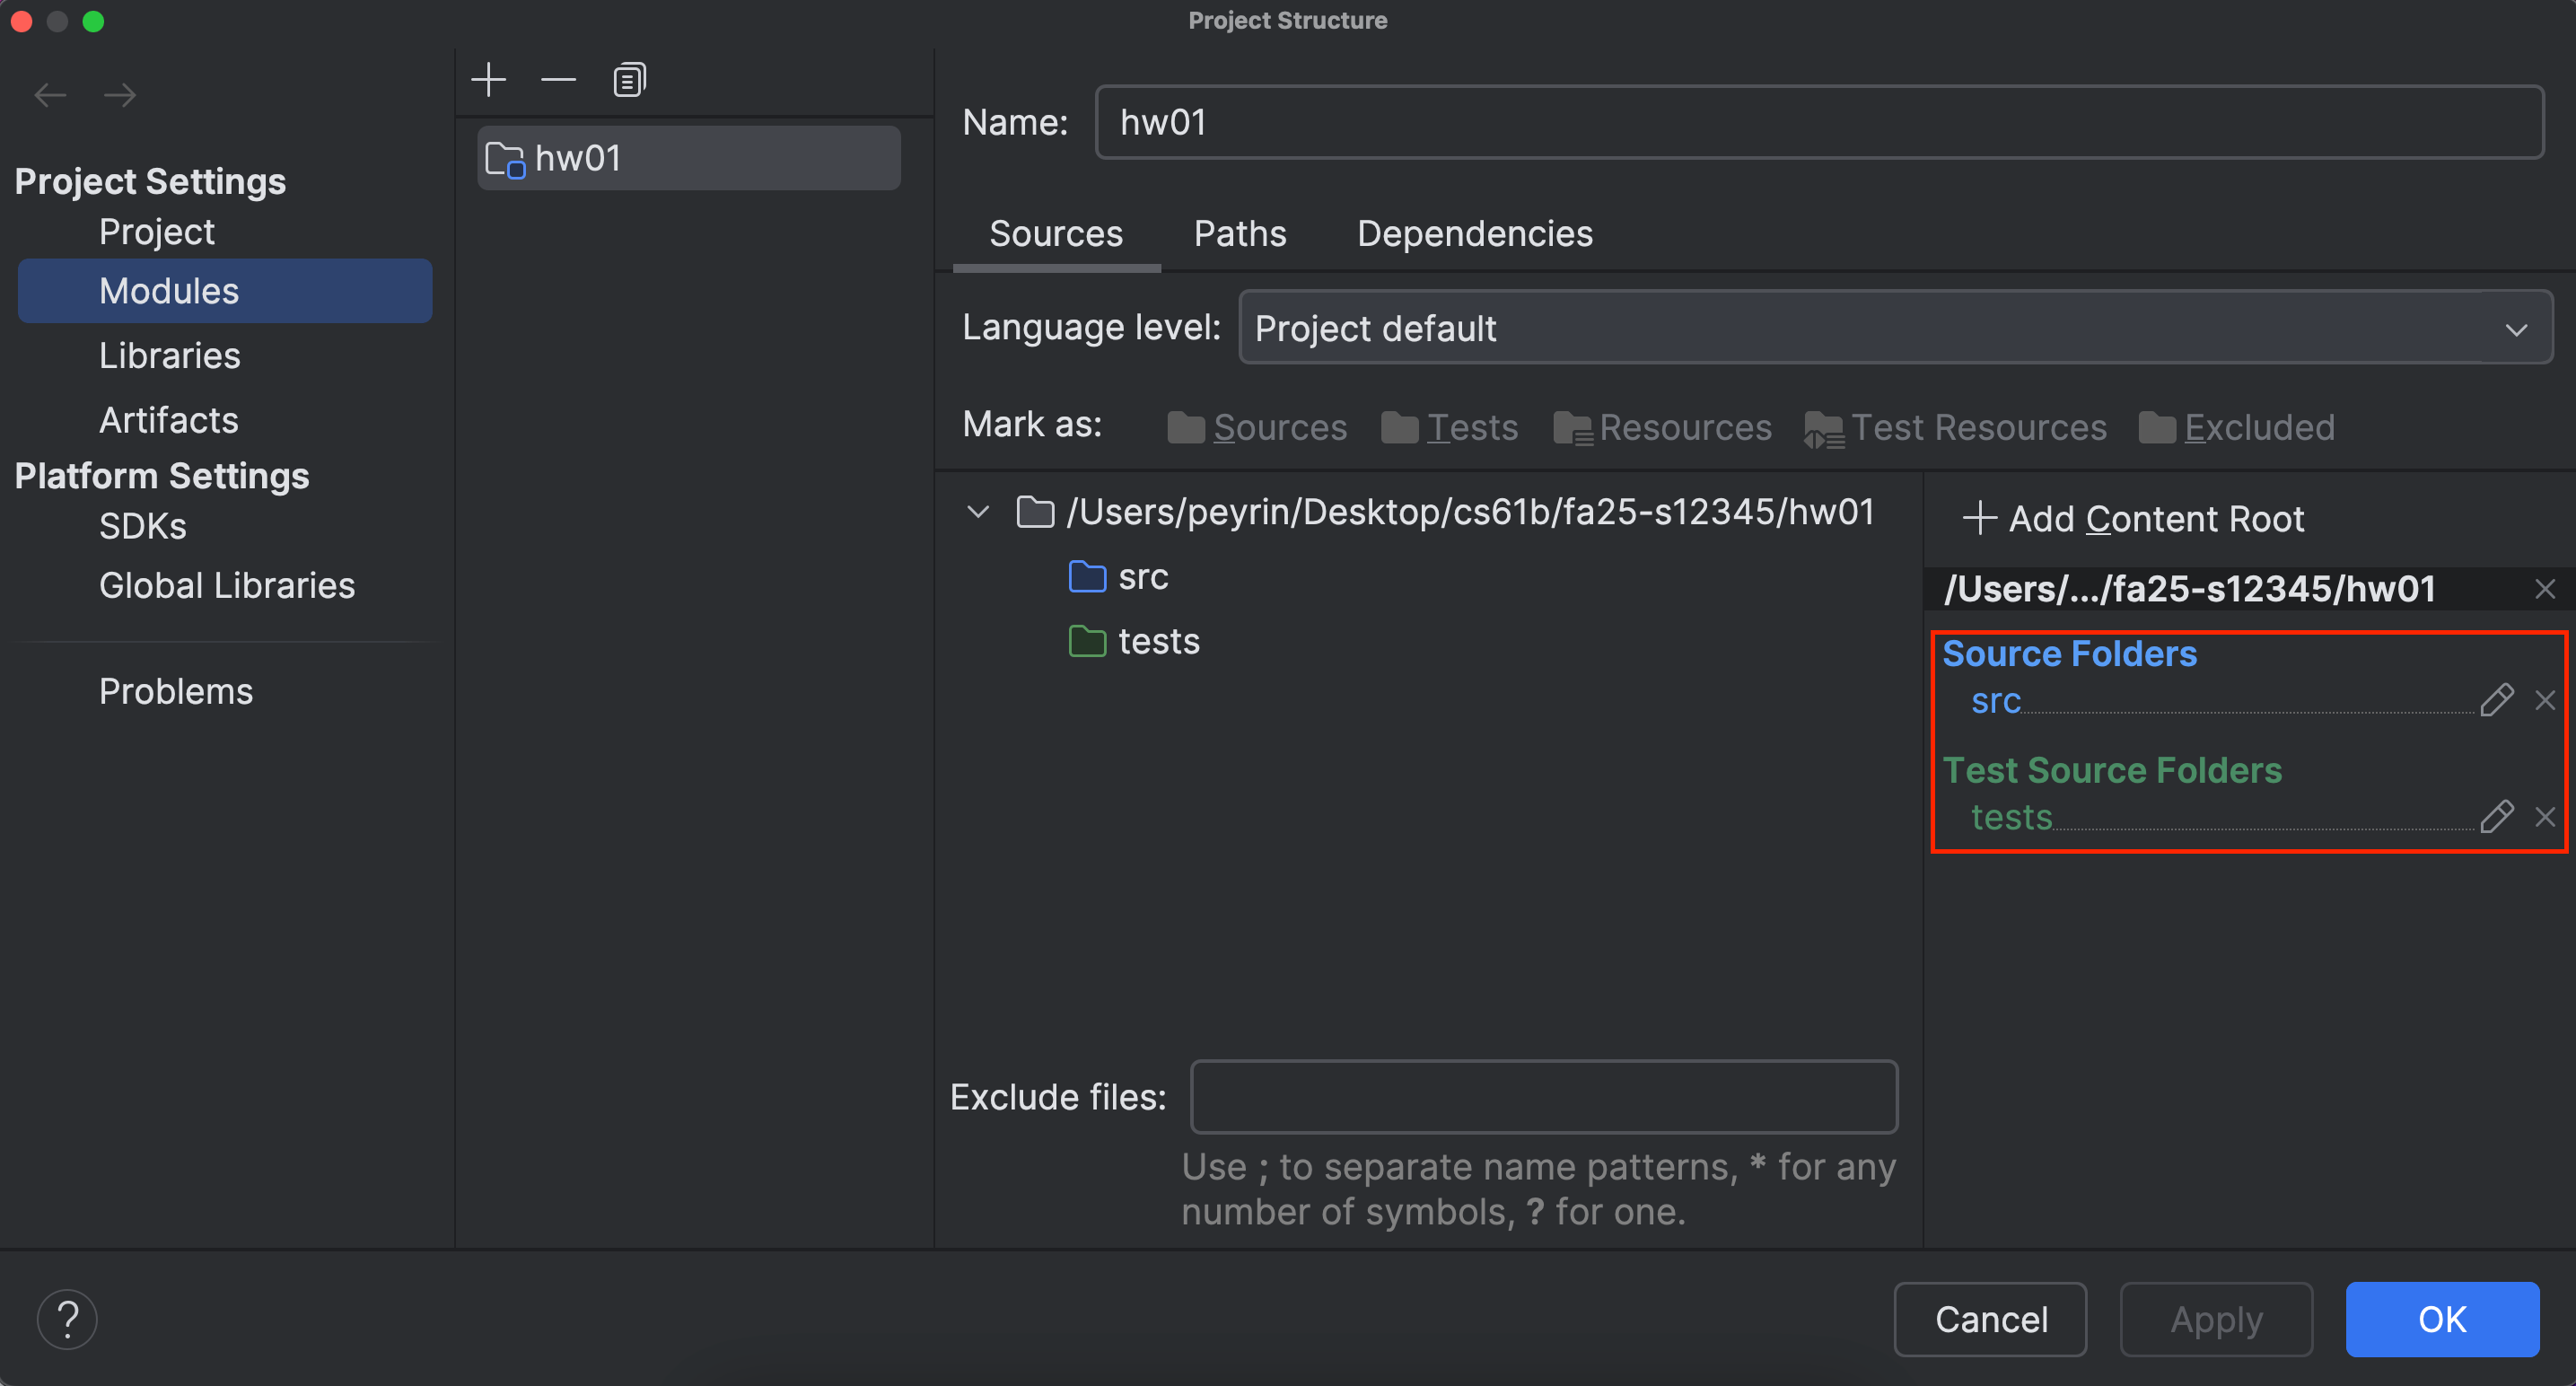Collapse the hw01 content root tree
The image size is (2576, 1386).
point(977,511)
